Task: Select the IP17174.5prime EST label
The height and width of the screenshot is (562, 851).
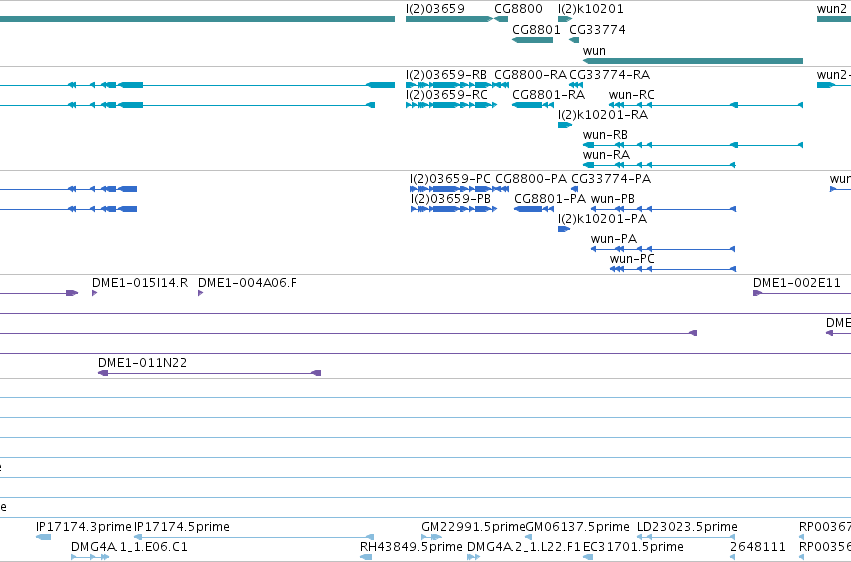Action: click(182, 527)
